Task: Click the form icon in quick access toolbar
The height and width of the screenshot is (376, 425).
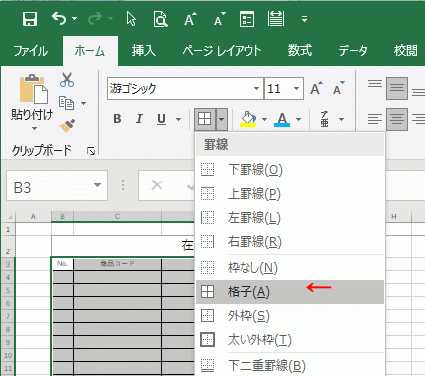Action: click(x=247, y=19)
